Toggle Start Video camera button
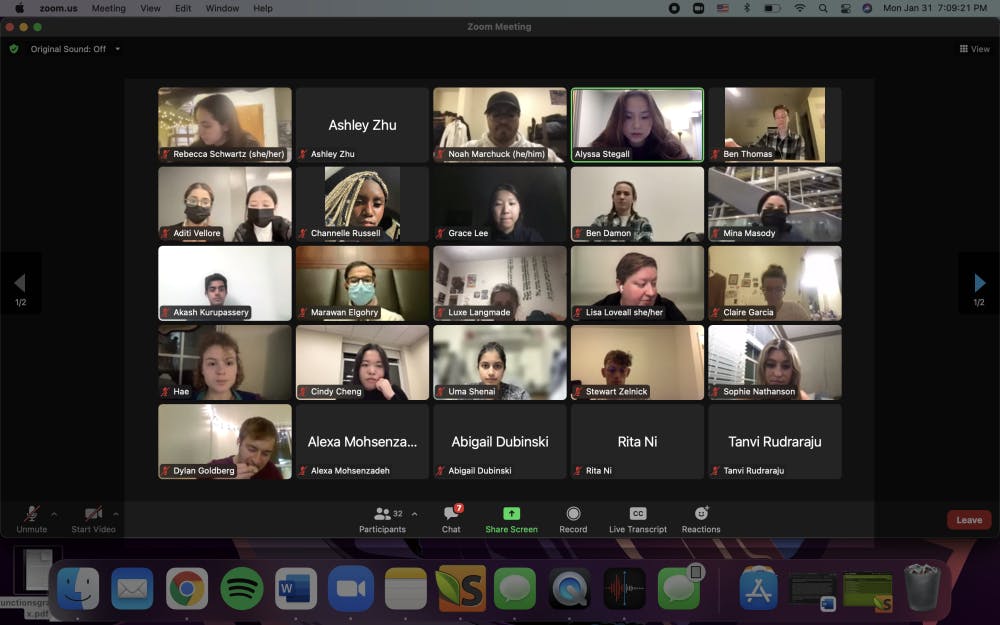This screenshot has width=1000, height=625. [93, 514]
